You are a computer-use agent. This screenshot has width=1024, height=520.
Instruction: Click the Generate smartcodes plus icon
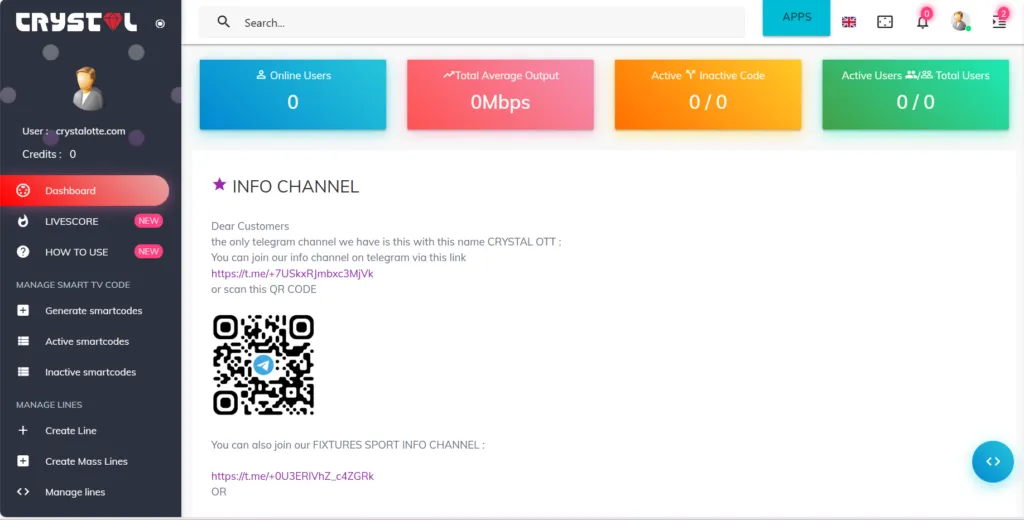tap(23, 311)
